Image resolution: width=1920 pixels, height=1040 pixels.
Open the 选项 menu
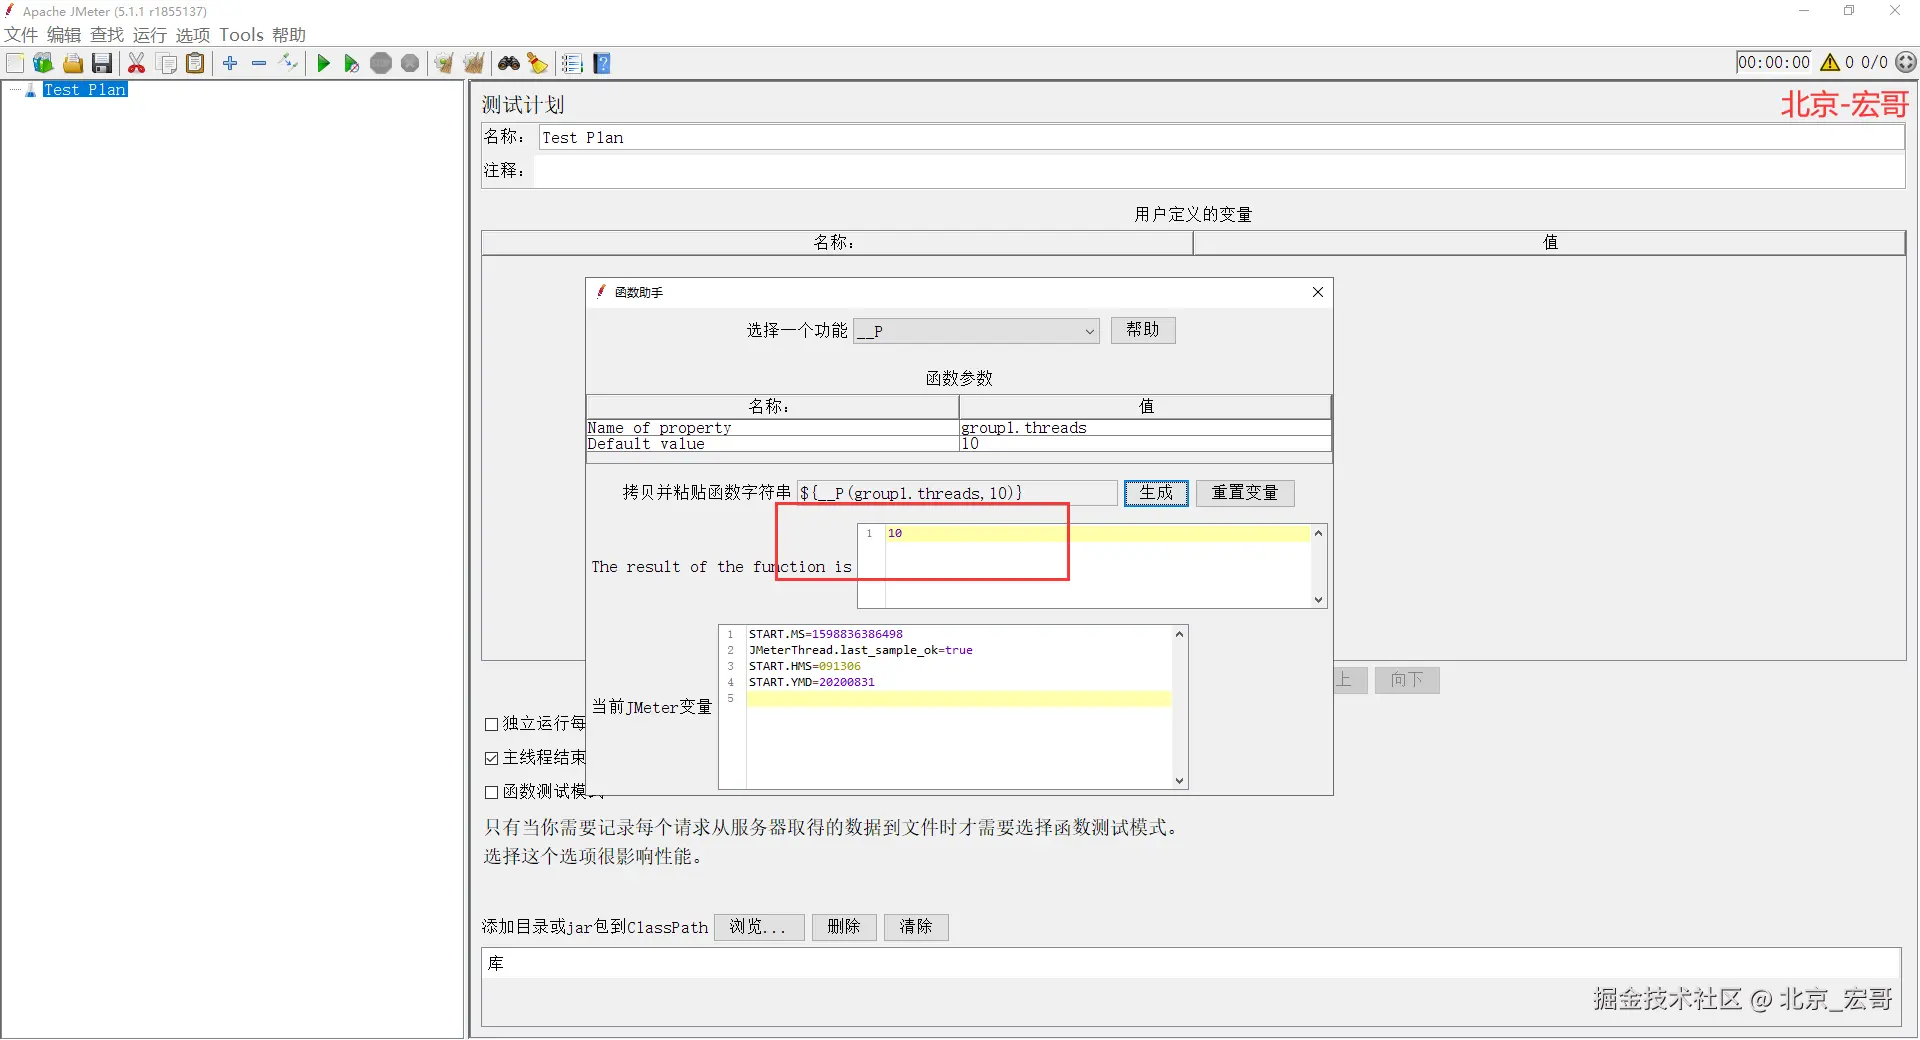[193, 35]
